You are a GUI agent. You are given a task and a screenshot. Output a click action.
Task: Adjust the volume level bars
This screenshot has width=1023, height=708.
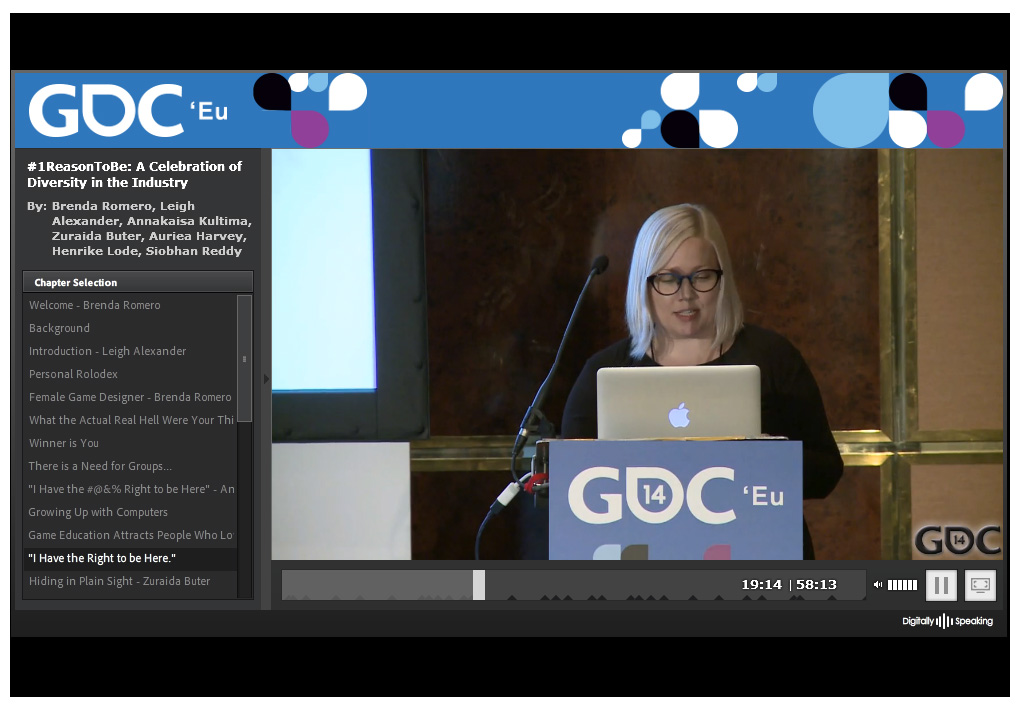902,585
